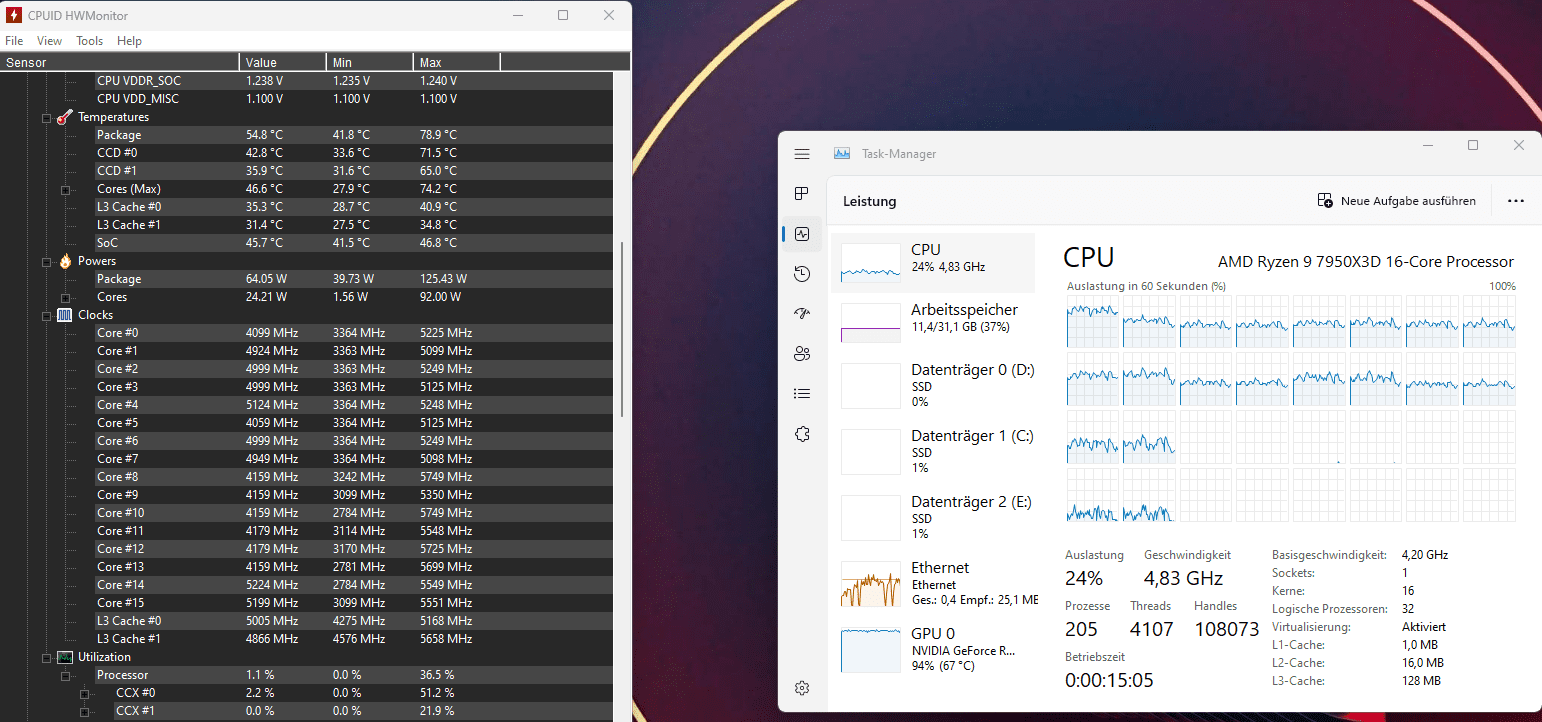Select the CPU VDD_MISC voltage row

(354, 99)
